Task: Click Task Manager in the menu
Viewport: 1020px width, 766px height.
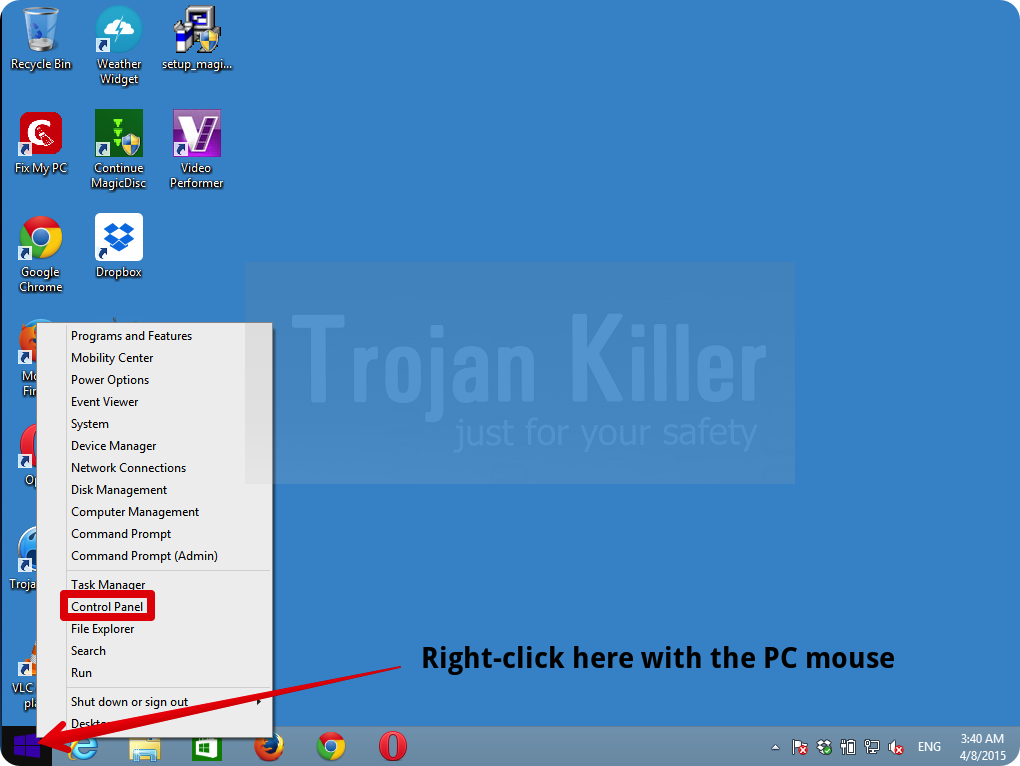Action: coord(108,585)
